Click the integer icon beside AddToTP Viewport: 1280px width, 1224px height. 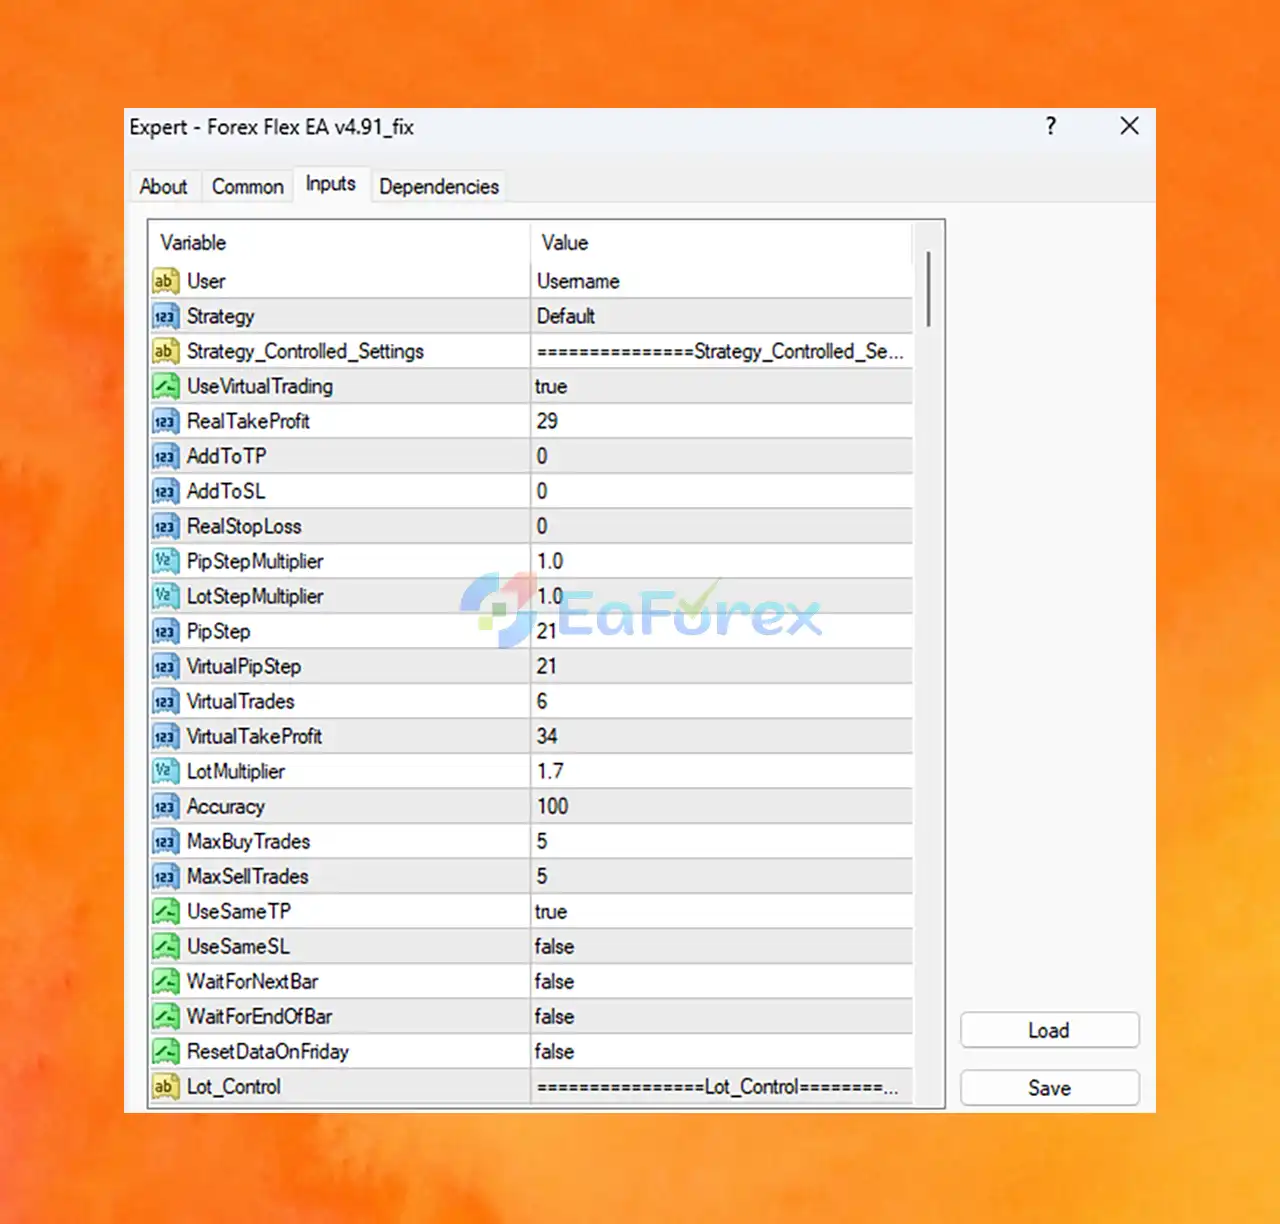165,456
